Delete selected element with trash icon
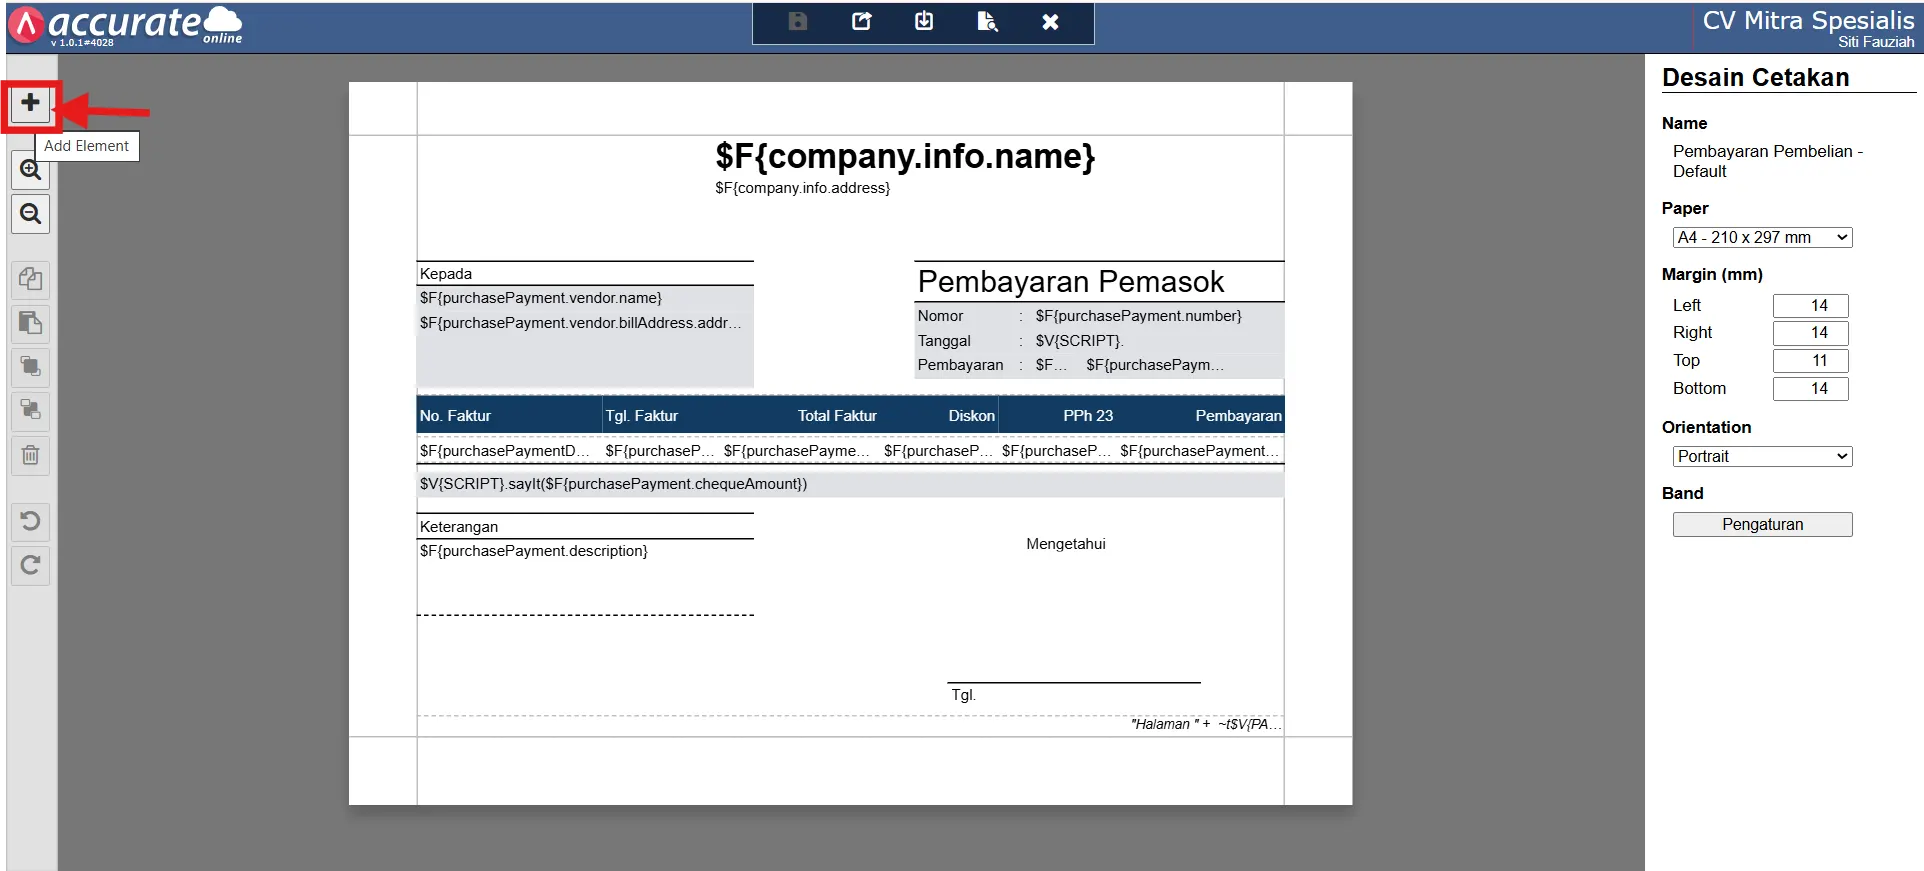 click(x=31, y=455)
